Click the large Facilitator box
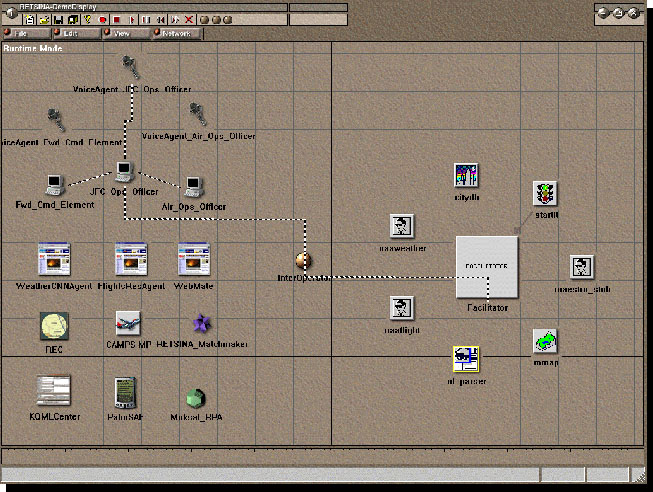Screen dimensions: 653x492 487,267
